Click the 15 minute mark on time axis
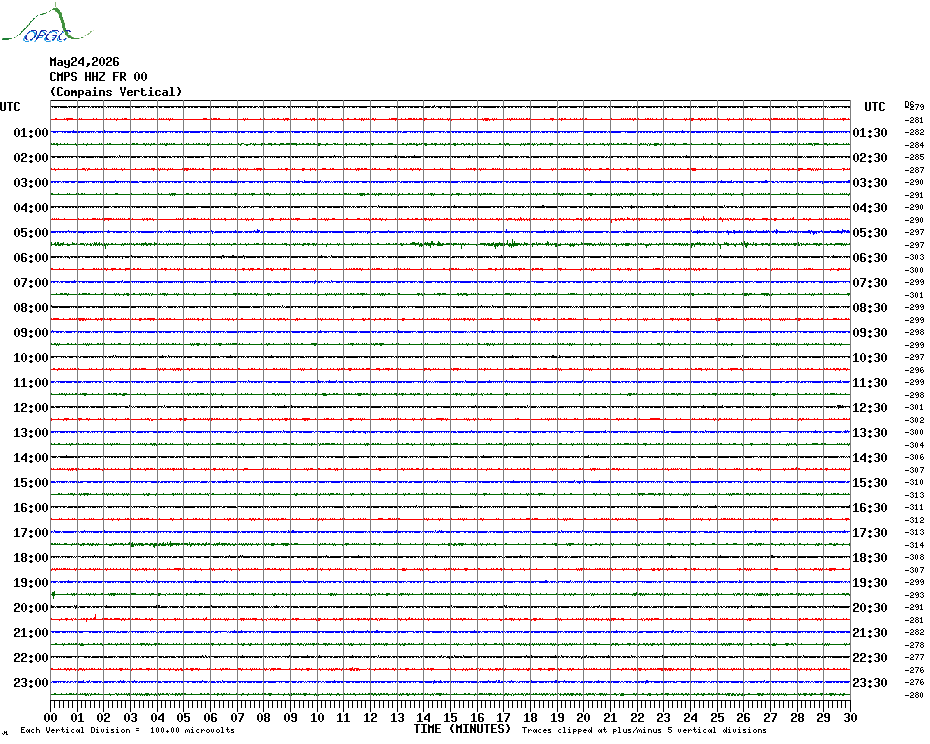Screen dimensions: 930x744 [450, 717]
